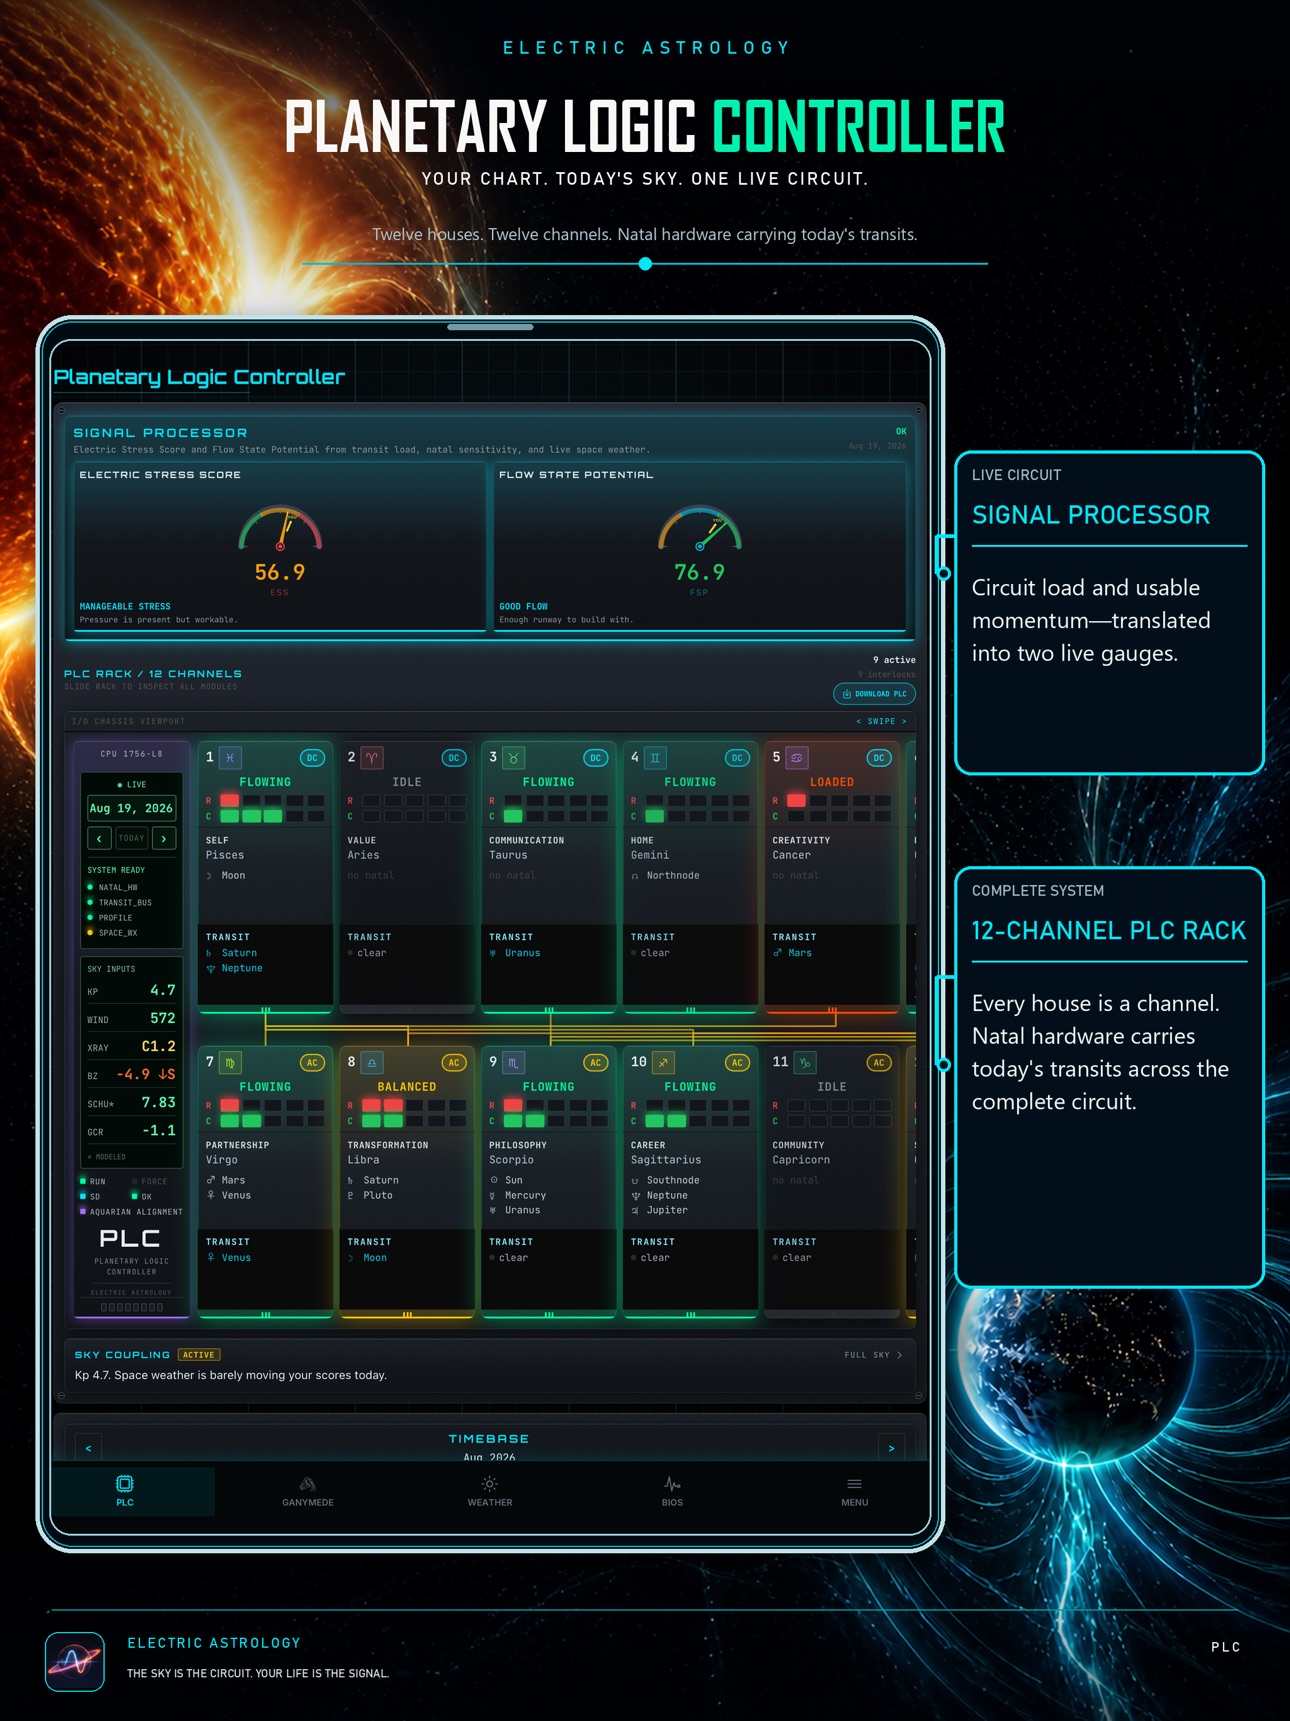The width and height of the screenshot is (1290, 1721).
Task: Click the BALANCED status on channel 8
Action: (x=407, y=1087)
